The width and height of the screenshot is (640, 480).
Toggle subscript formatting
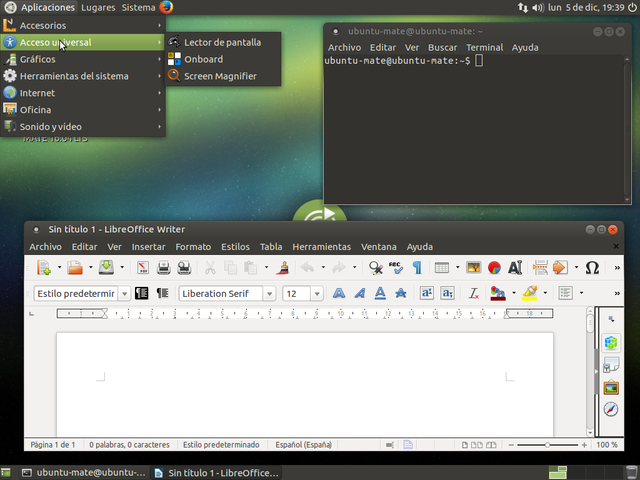447,293
